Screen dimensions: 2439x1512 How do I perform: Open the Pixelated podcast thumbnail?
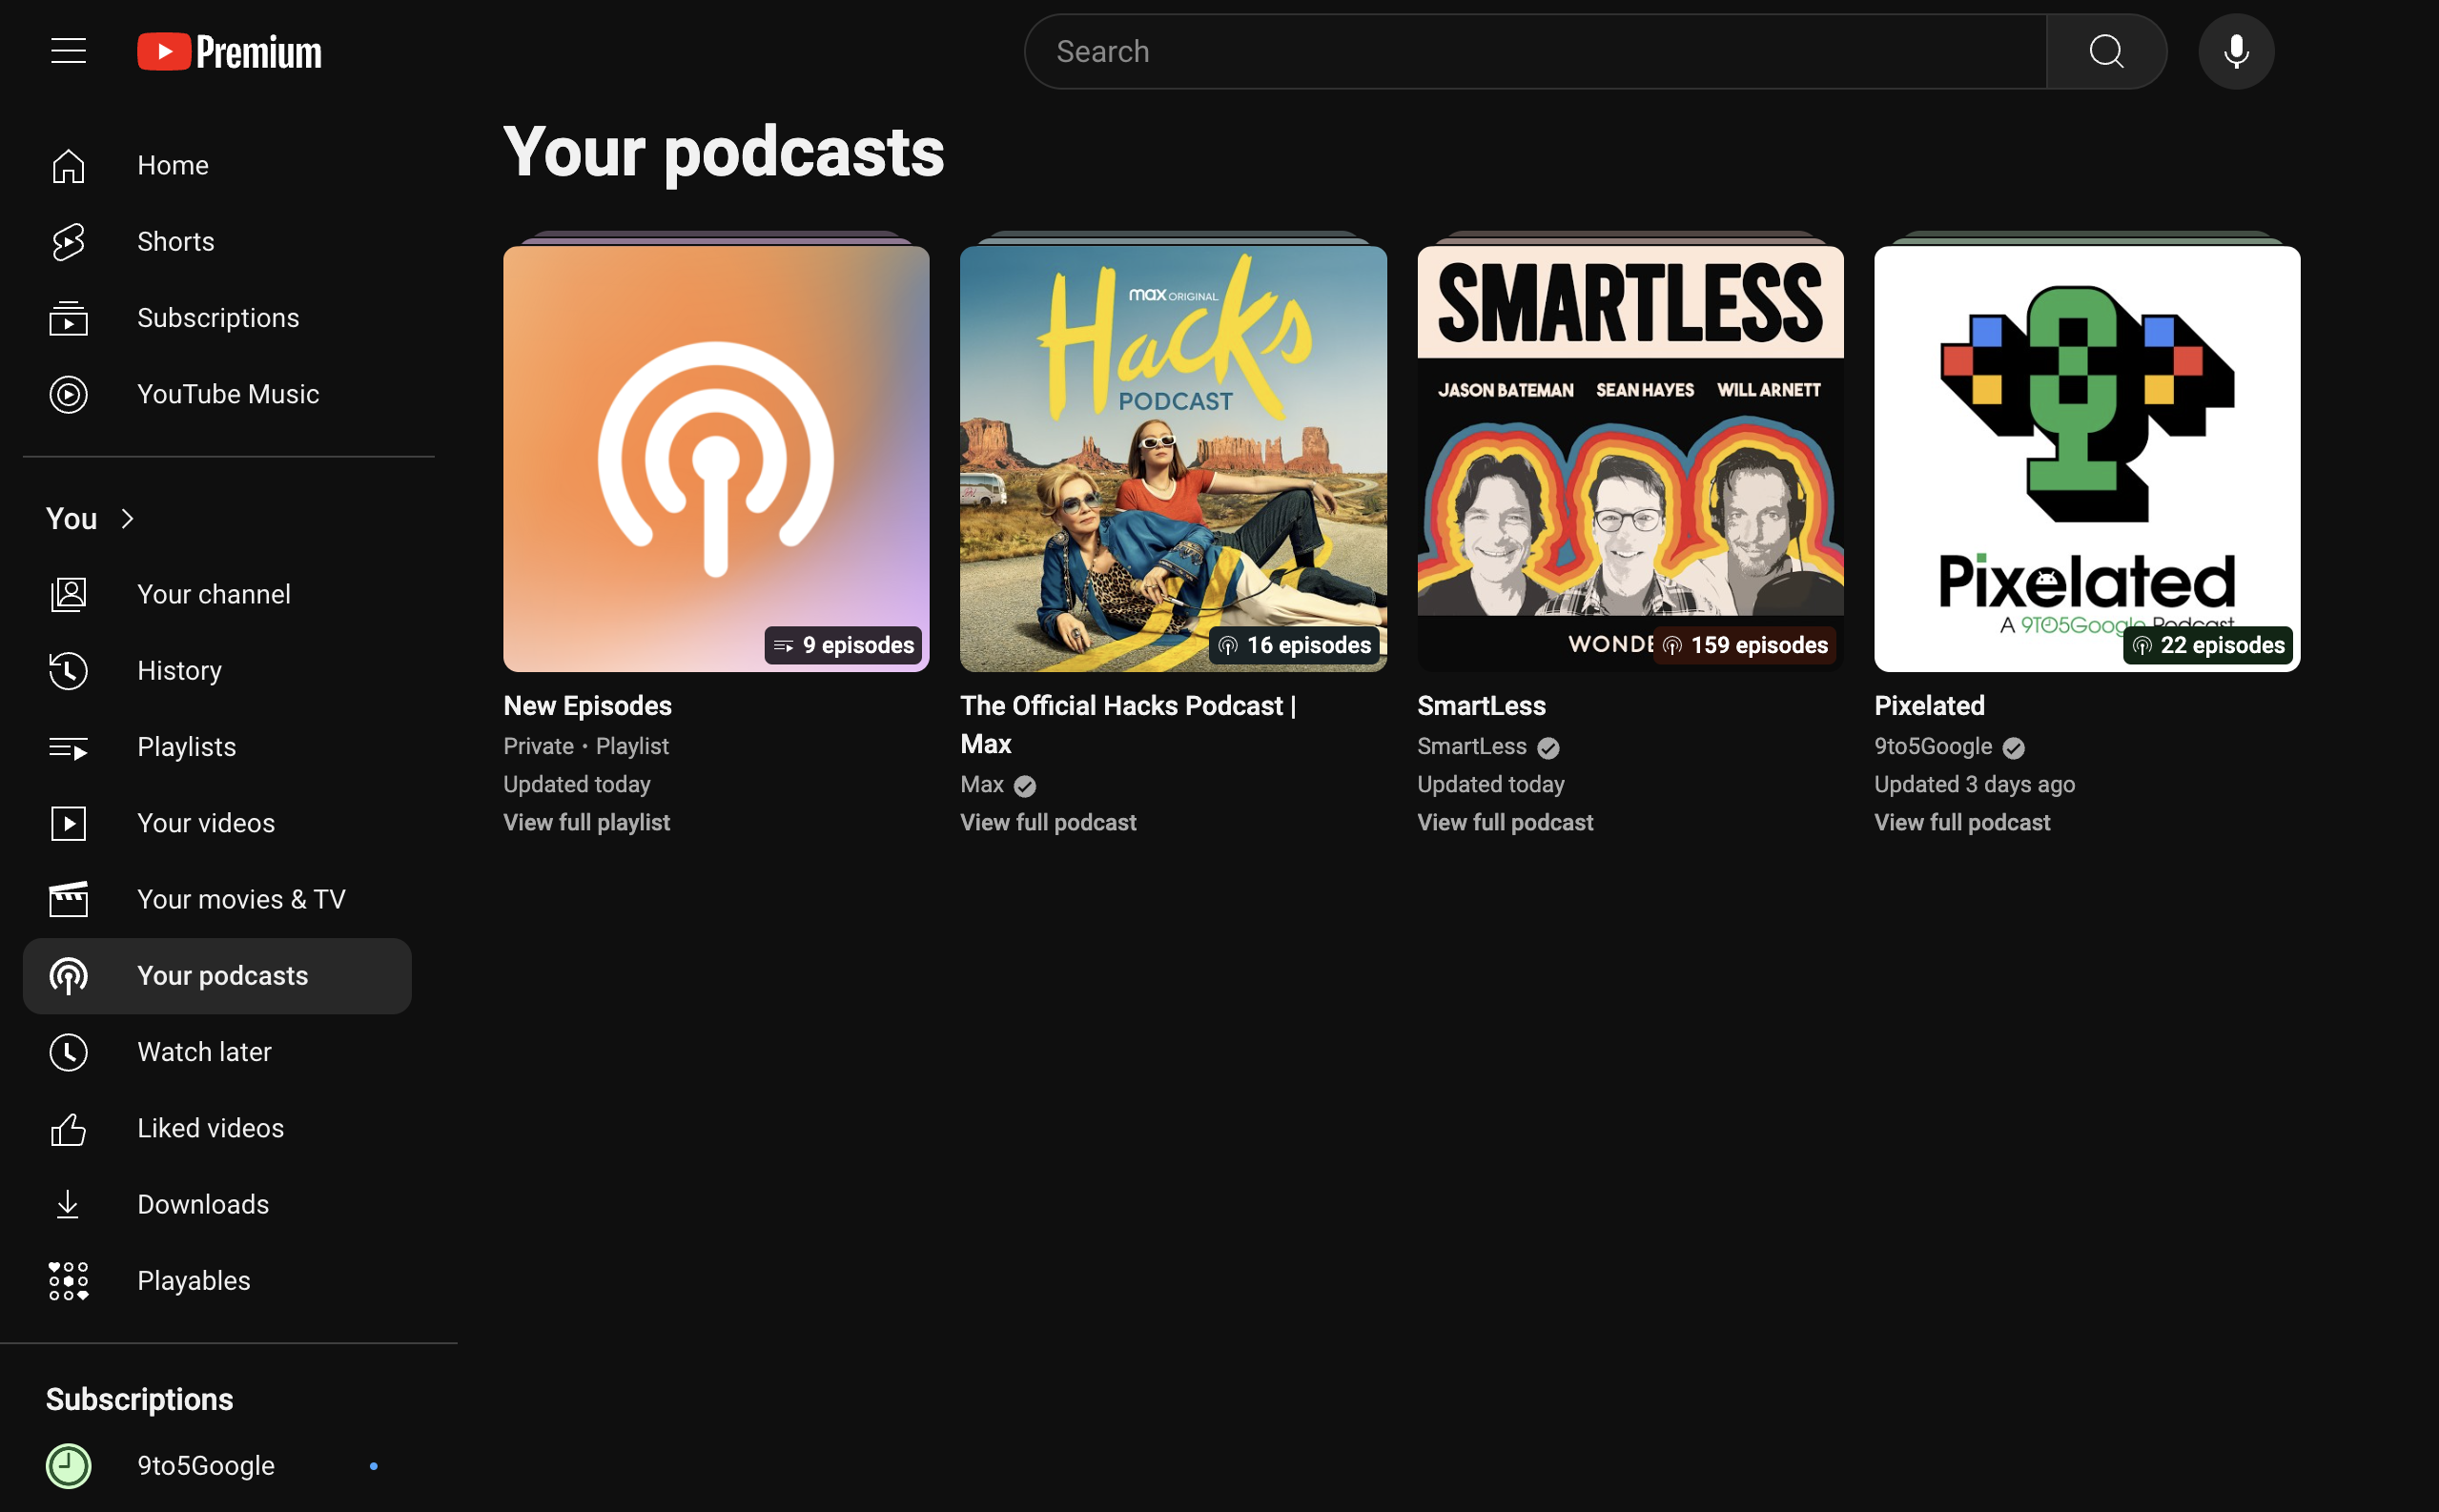(2086, 459)
